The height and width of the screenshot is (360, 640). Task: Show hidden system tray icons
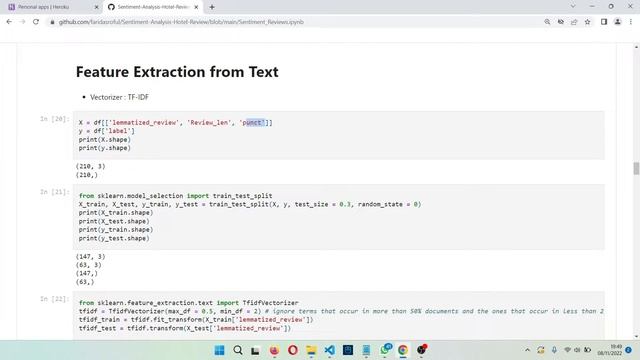(x=527, y=350)
